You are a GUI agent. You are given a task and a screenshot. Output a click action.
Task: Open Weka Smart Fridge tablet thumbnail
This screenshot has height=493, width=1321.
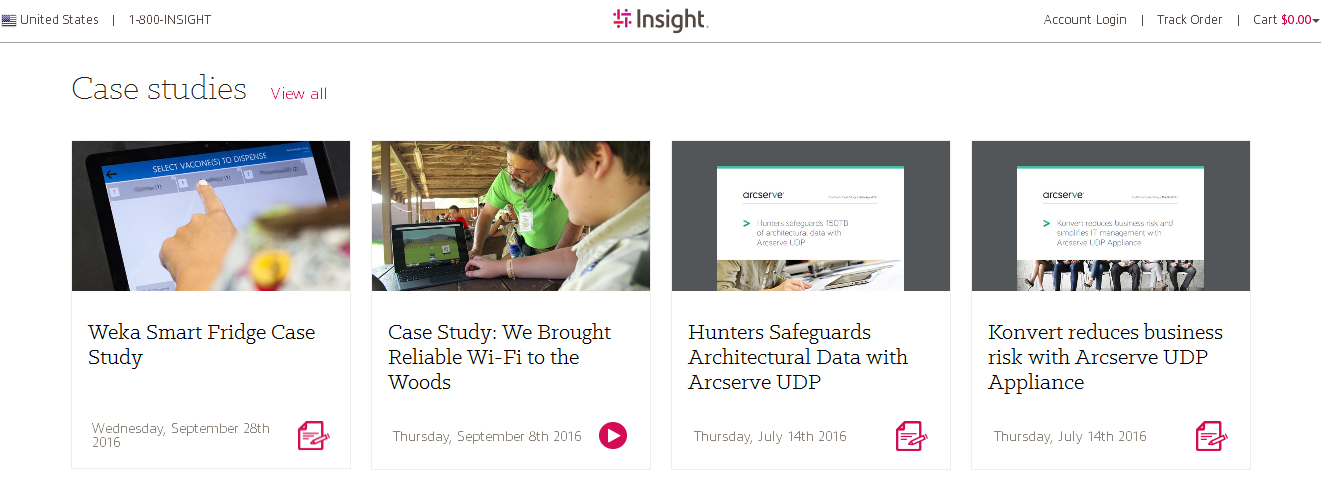pos(211,216)
